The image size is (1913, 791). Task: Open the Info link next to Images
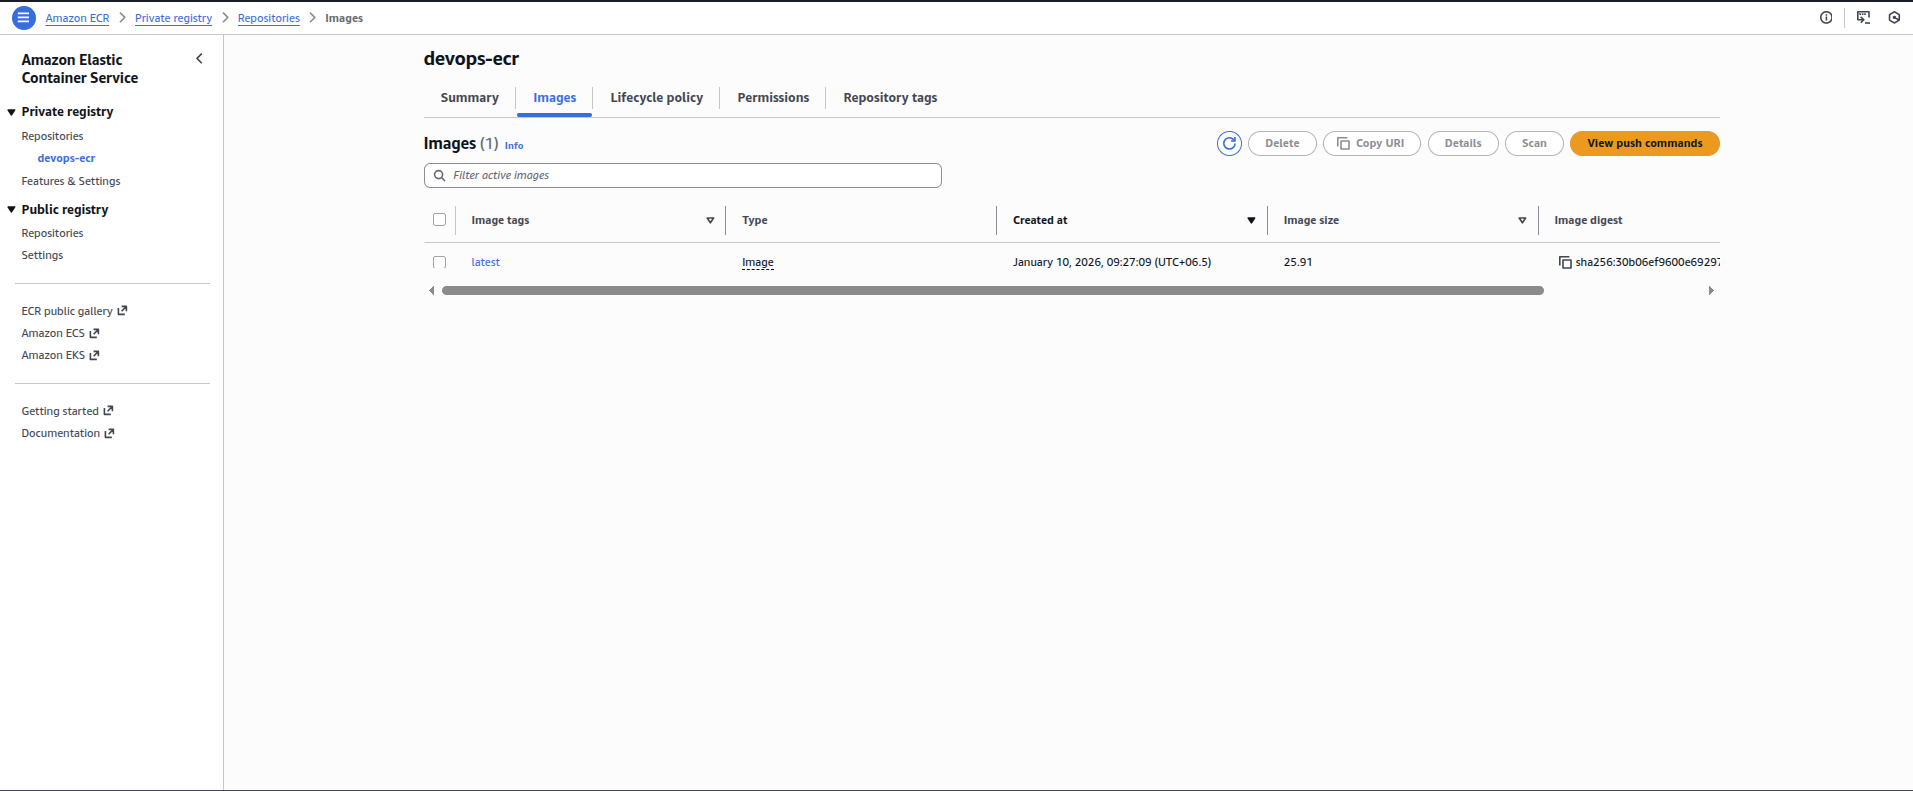(513, 146)
